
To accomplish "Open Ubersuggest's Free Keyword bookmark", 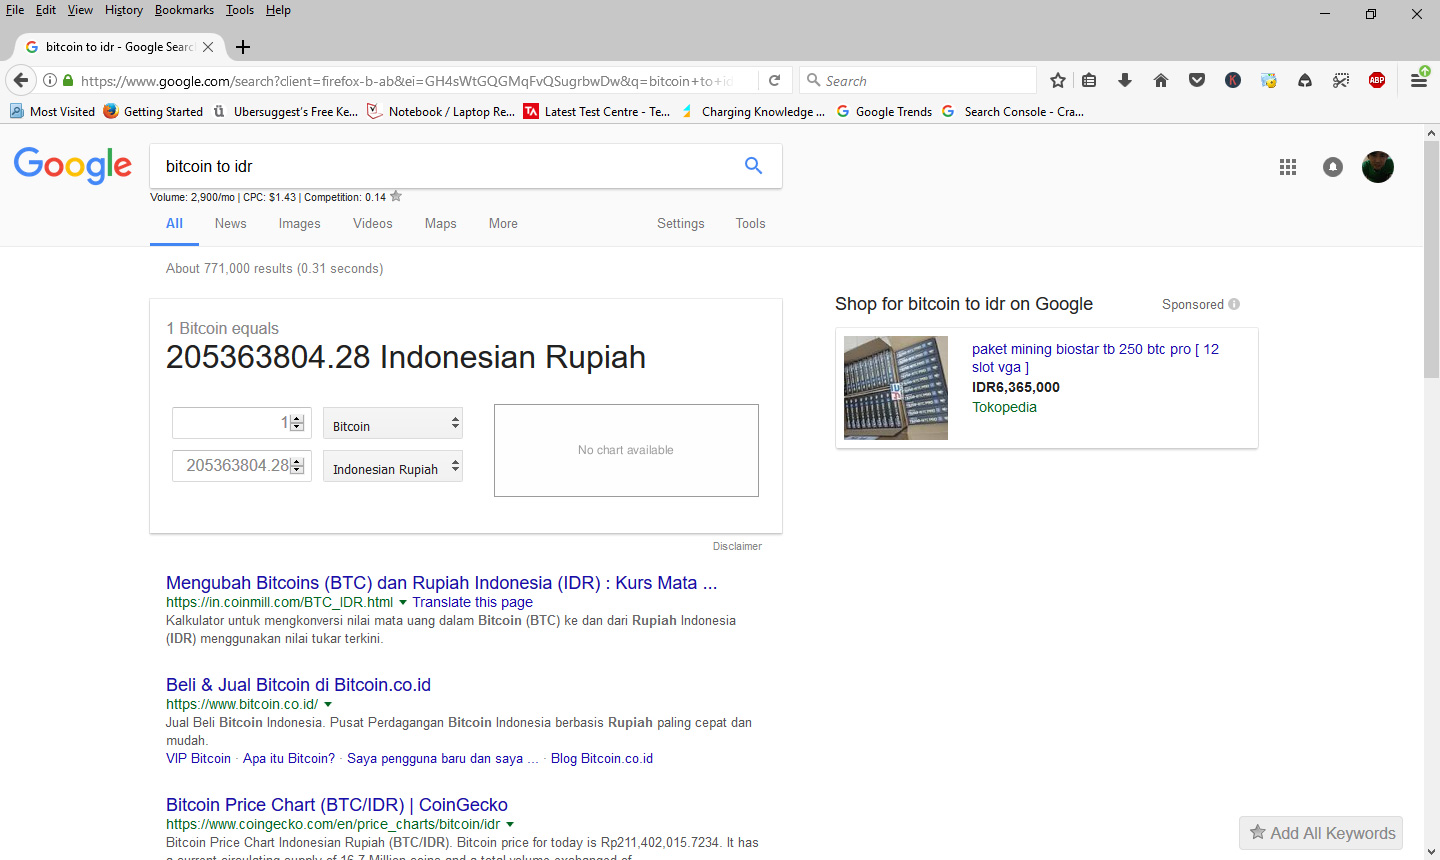I will click(285, 111).
